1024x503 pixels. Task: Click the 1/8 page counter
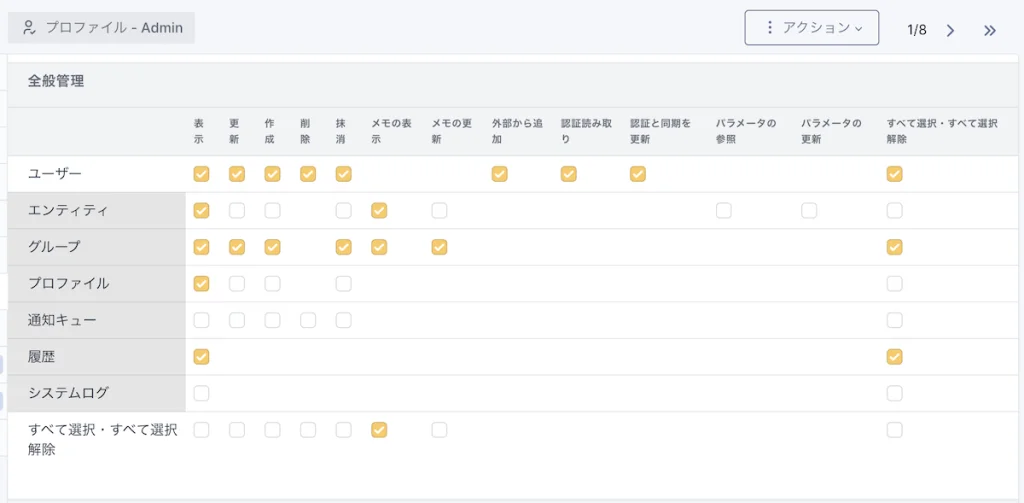tap(917, 30)
